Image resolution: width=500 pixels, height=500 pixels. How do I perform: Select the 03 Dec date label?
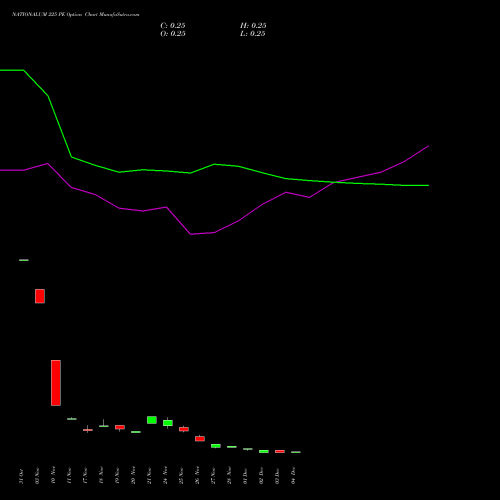click(x=277, y=476)
